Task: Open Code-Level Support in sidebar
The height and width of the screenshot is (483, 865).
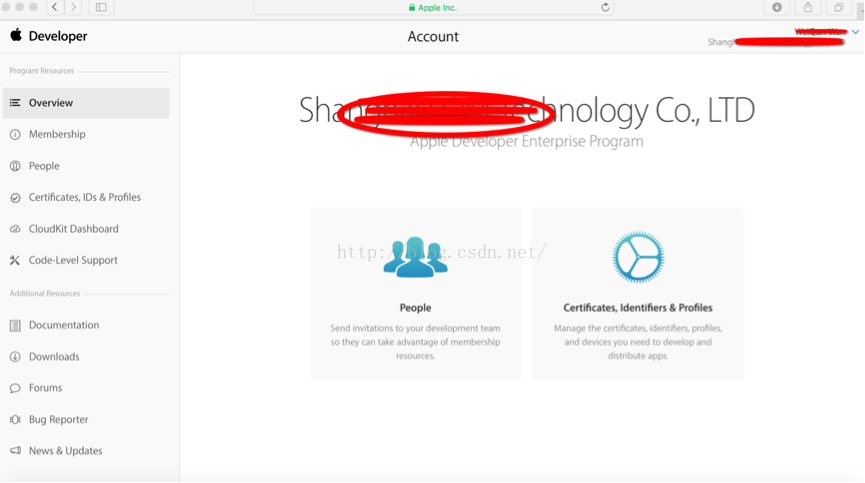Action: 73,260
